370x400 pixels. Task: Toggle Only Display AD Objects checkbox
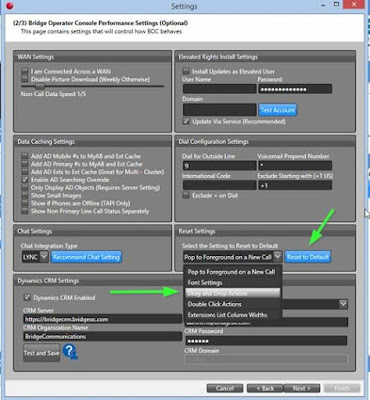[x=25, y=187]
